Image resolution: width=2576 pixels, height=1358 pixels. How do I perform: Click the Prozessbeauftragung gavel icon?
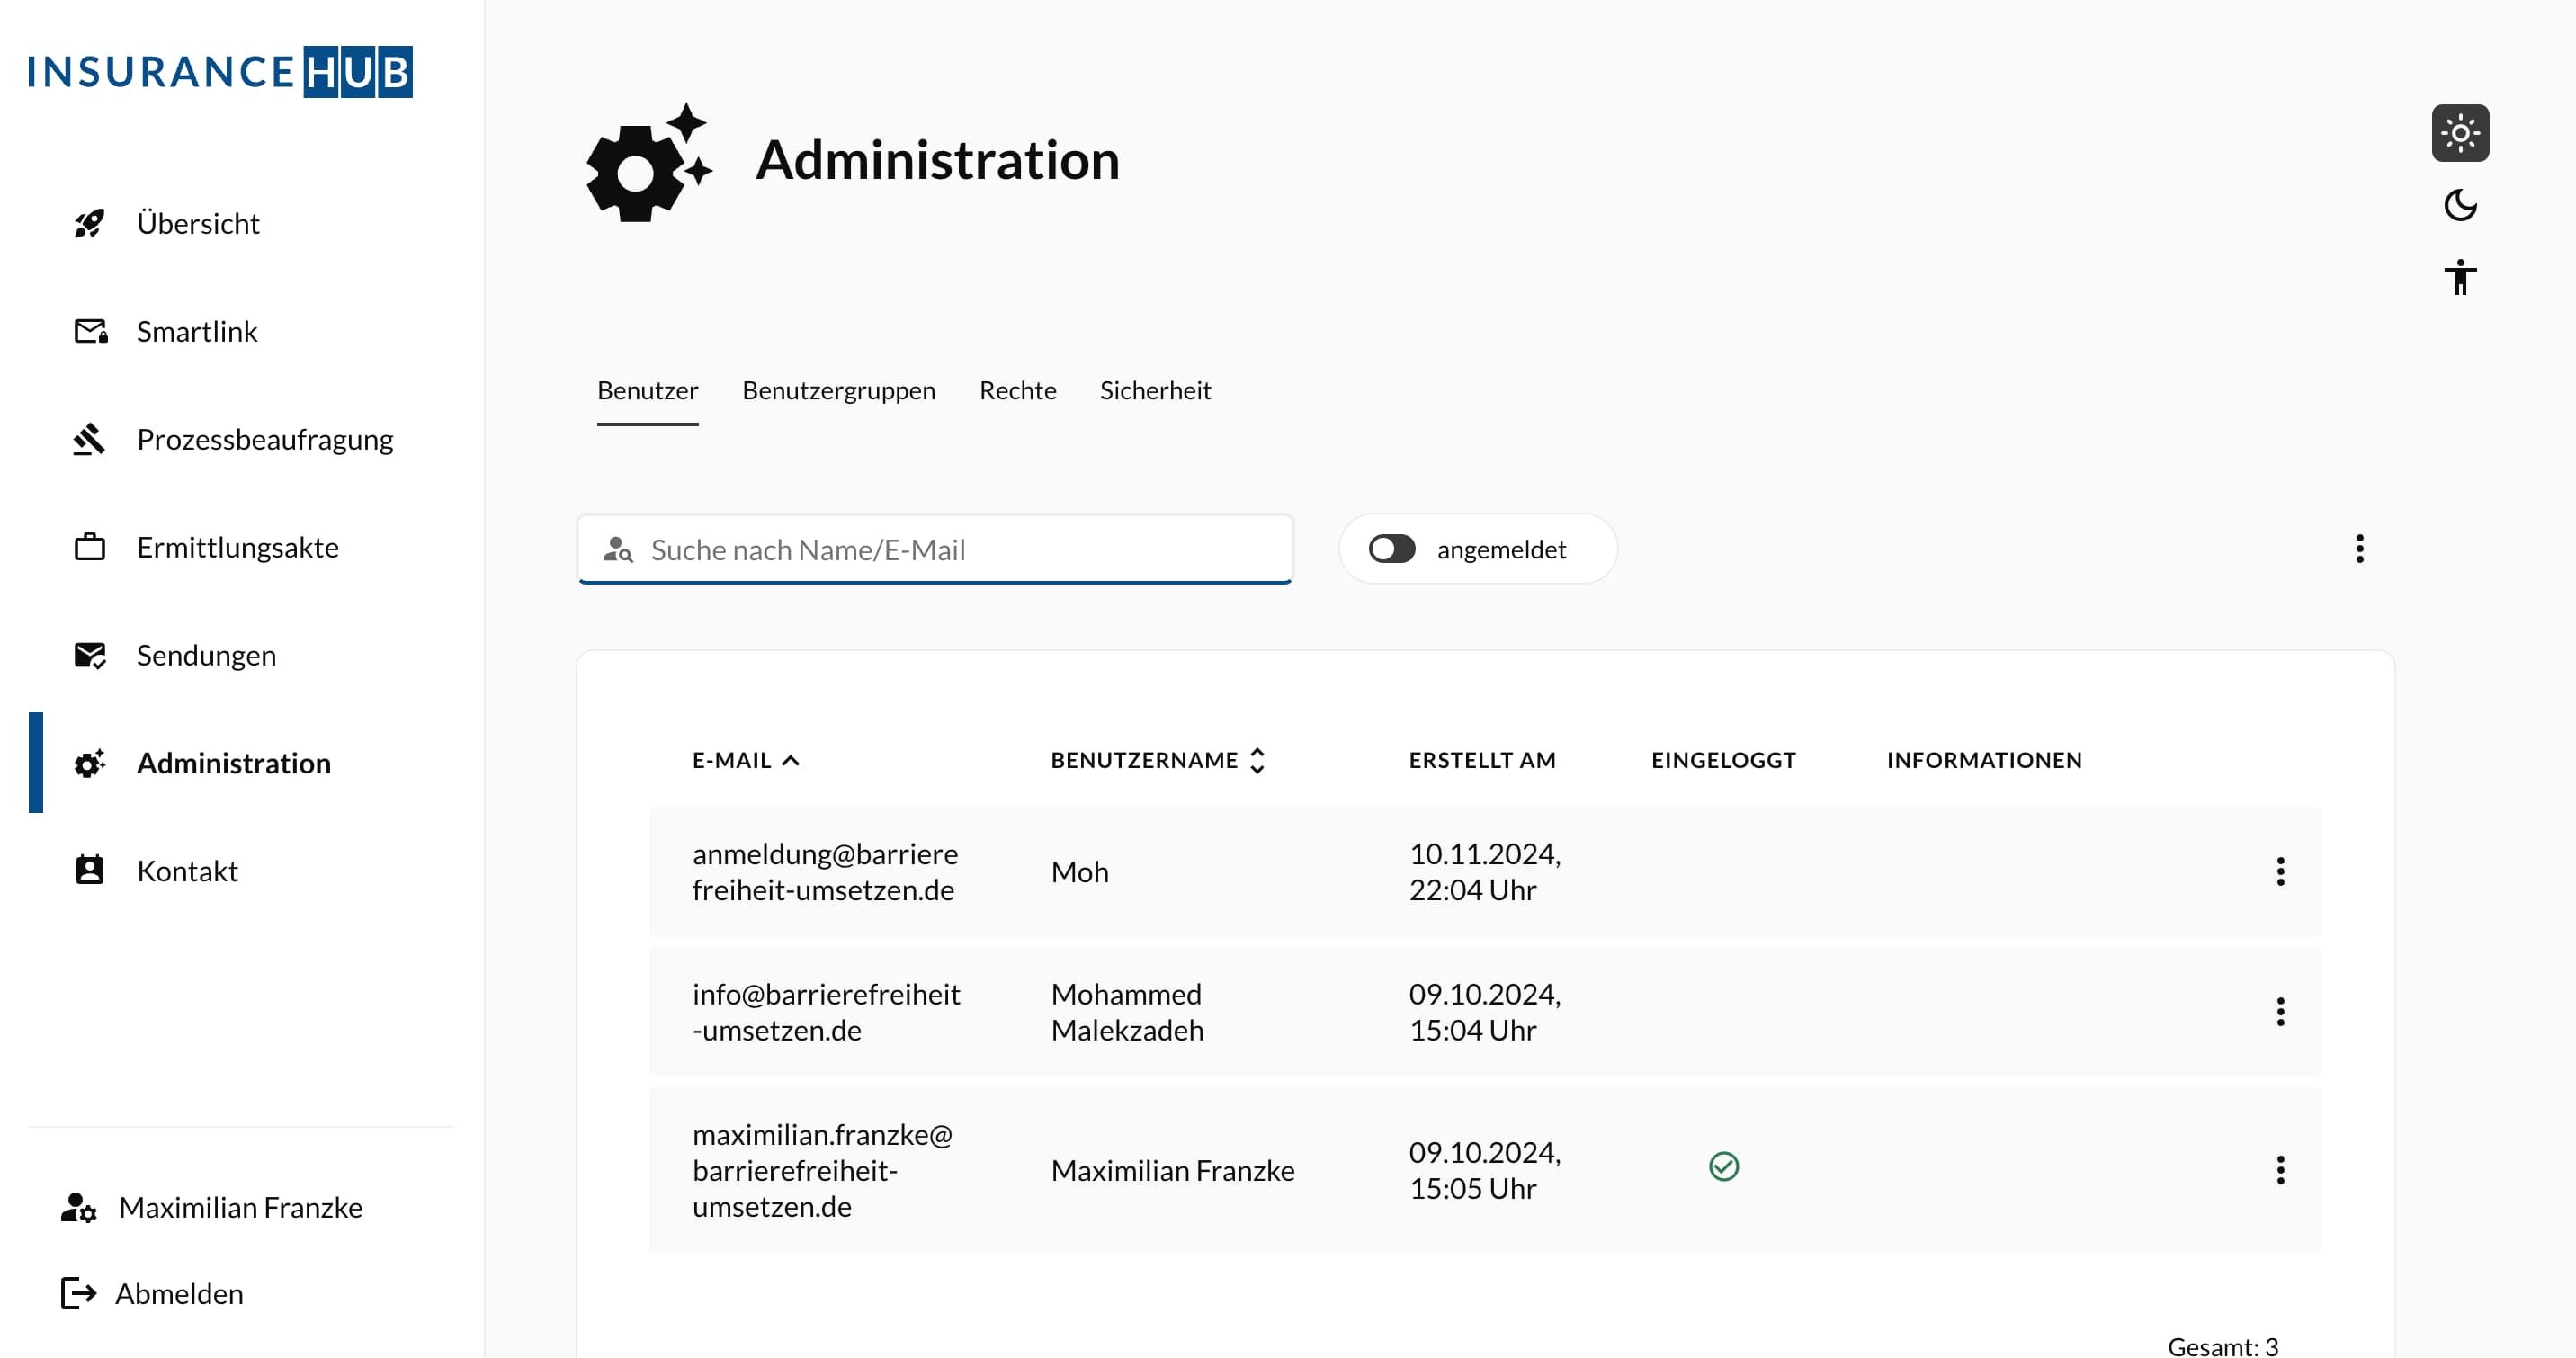[x=89, y=439]
